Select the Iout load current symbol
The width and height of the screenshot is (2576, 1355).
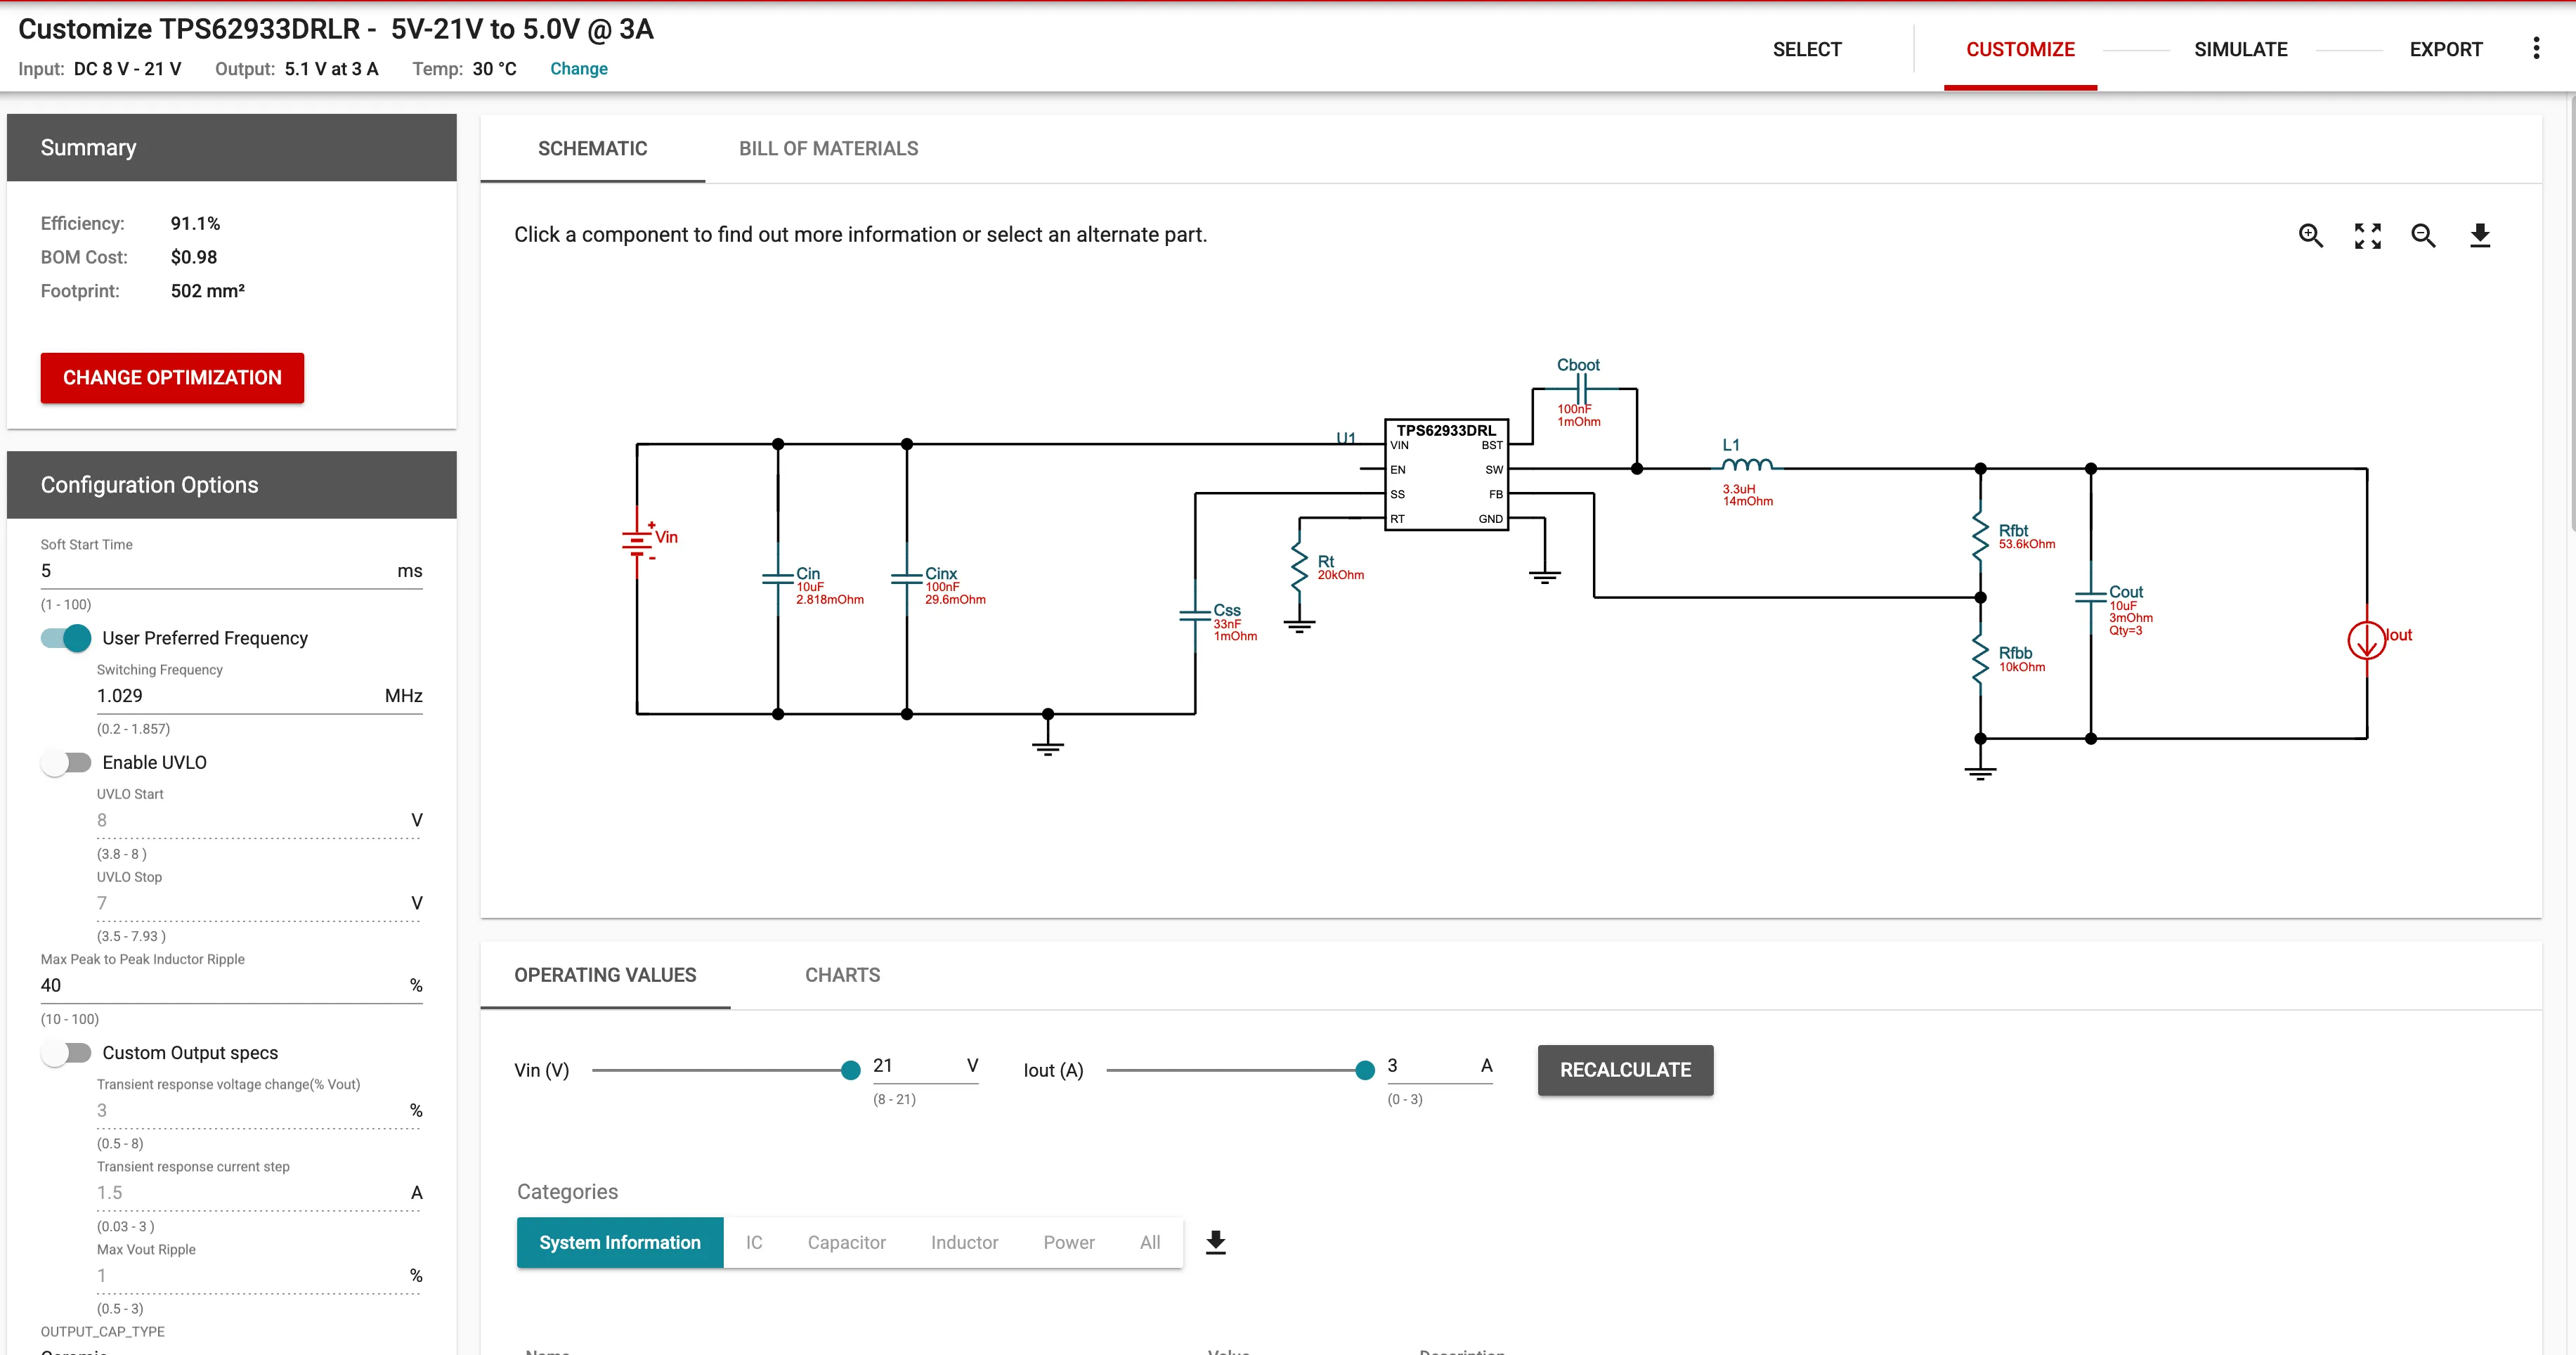(x=2366, y=640)
